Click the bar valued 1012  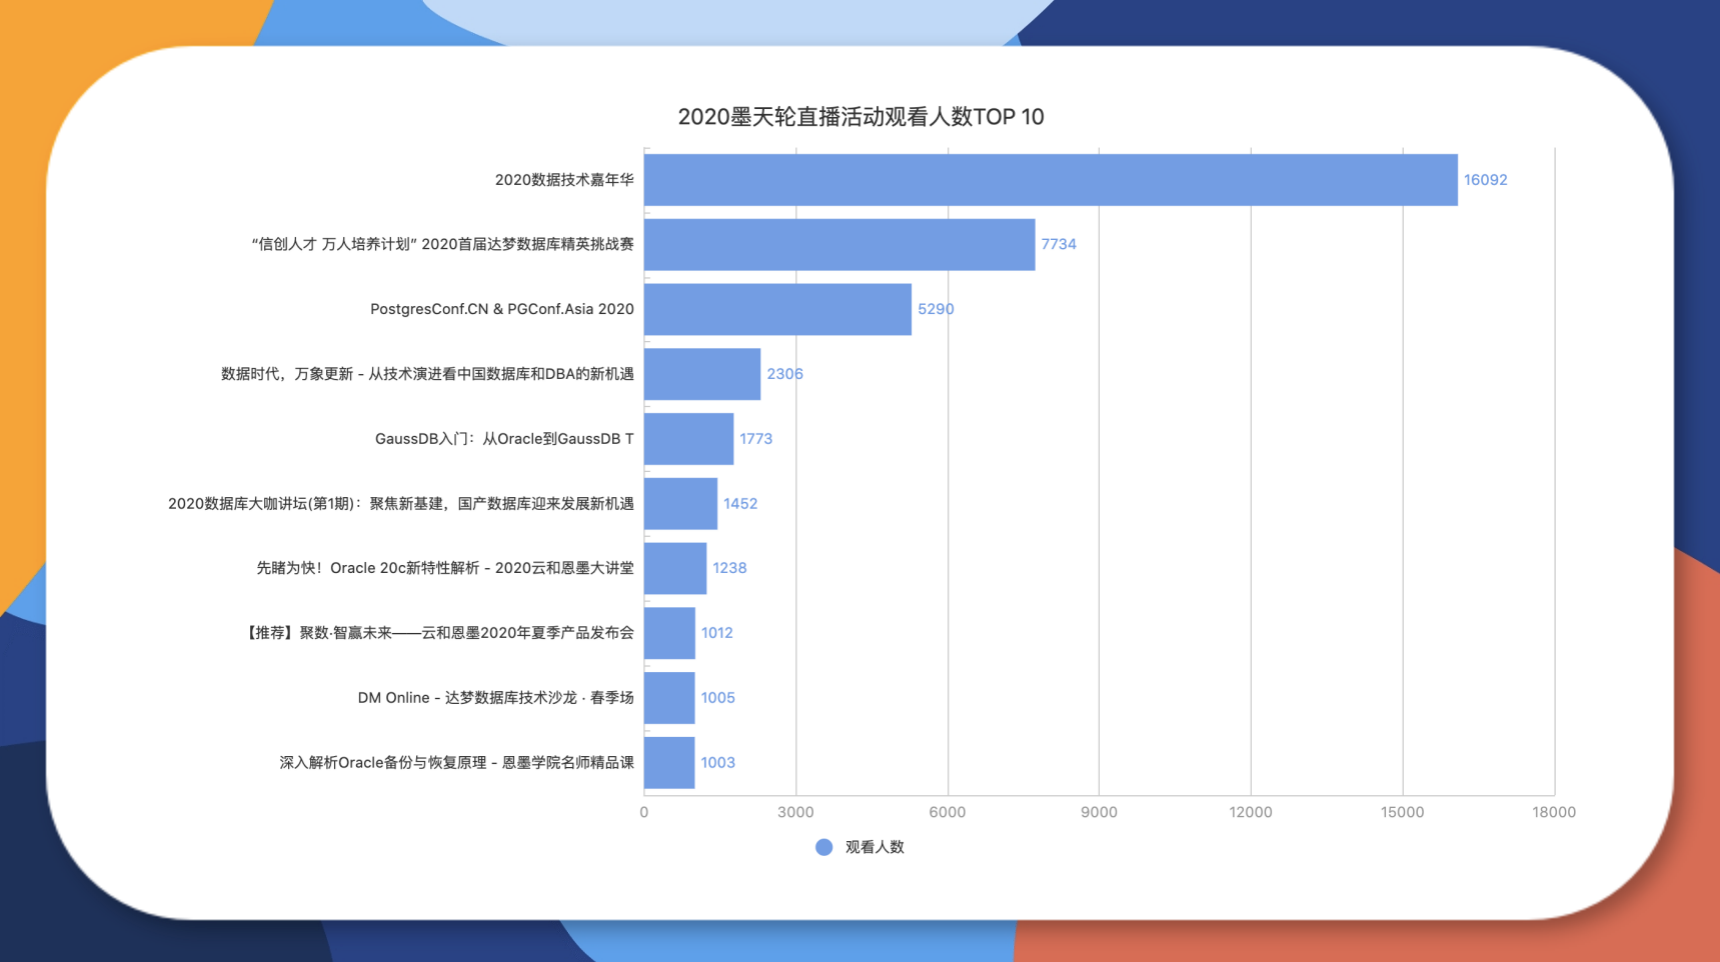[670, 633]
